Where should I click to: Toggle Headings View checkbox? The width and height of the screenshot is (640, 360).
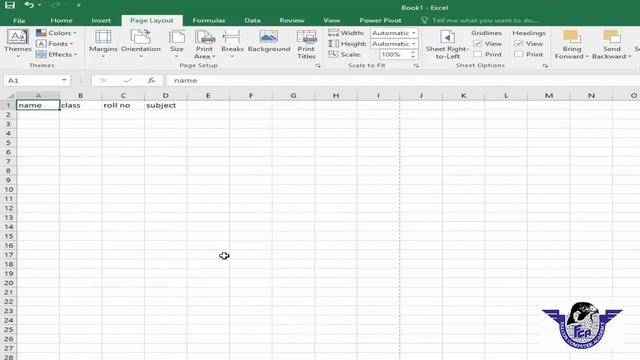pos(518,43)
